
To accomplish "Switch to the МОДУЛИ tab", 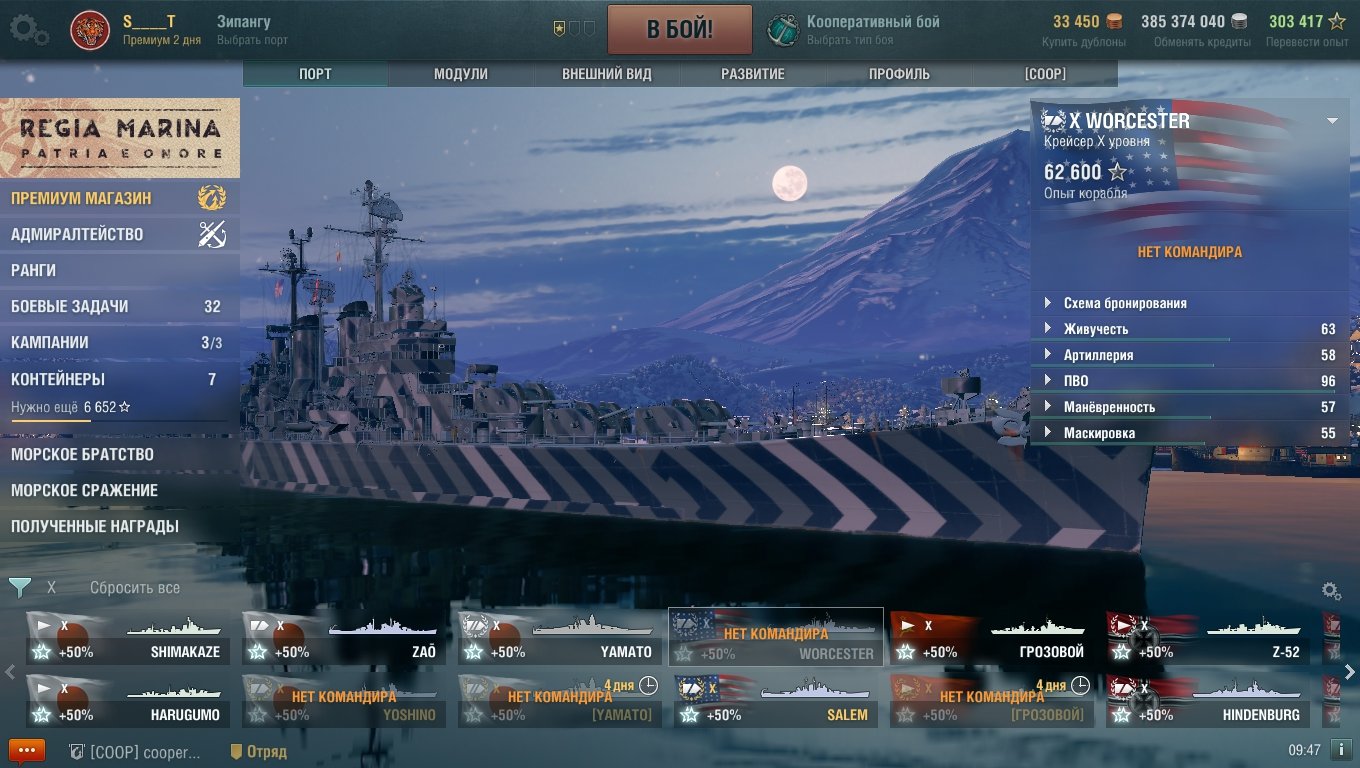I will 461,74.
